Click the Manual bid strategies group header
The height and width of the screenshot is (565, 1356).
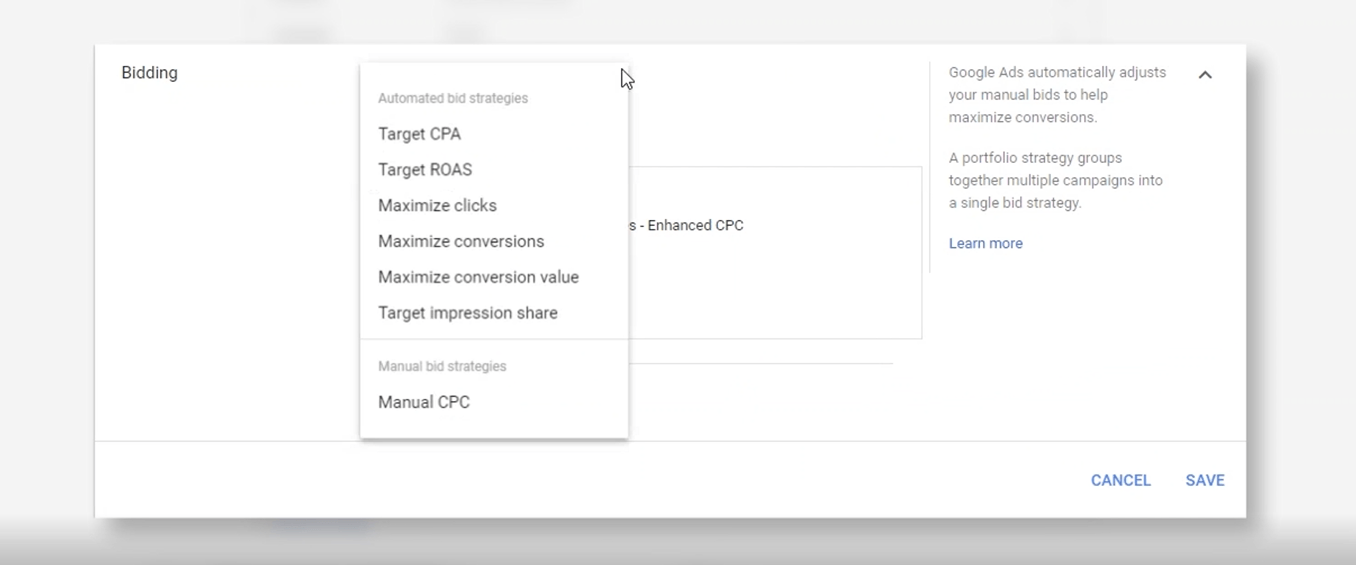pyautogui.click(x=442, y=366)
